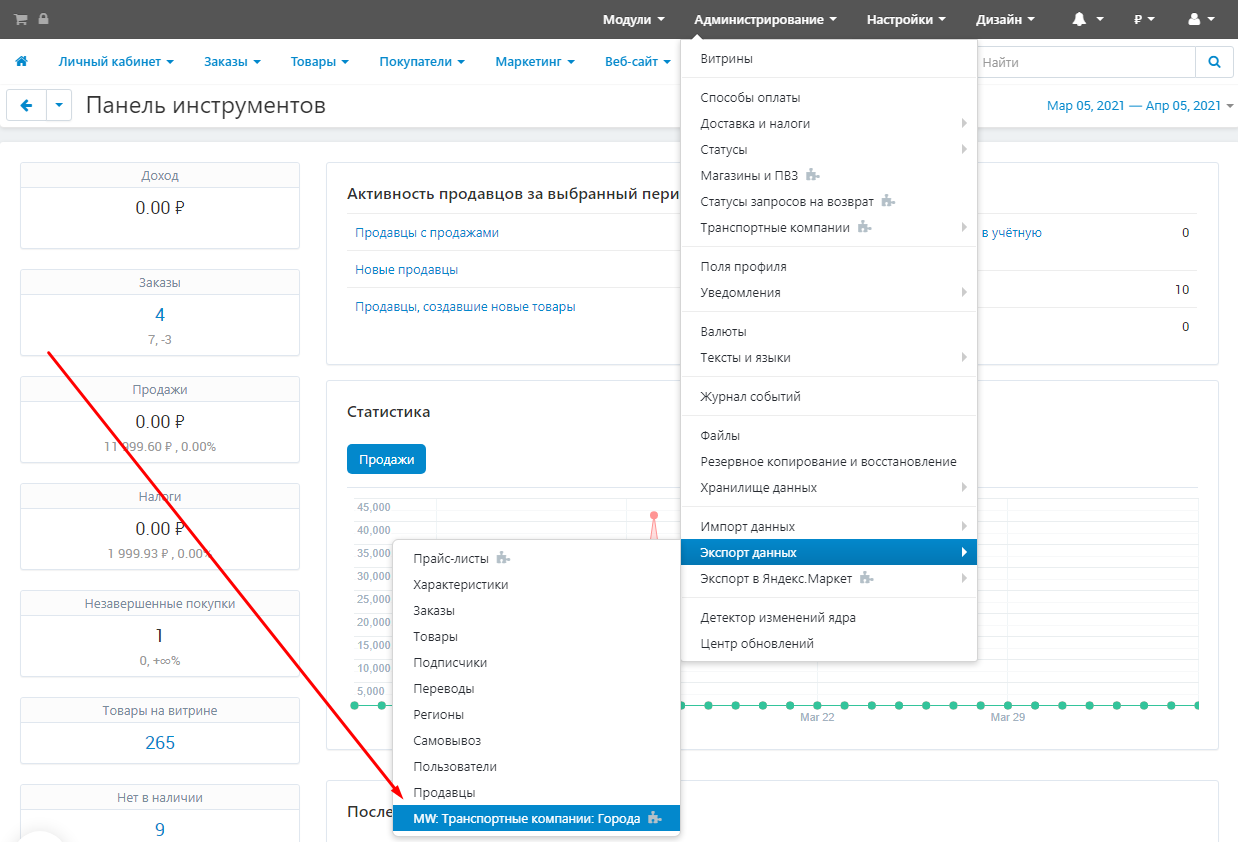Viewport: 1238px width, 842px height.
Task: Open the notifications bell menu
Action: [x=1087, y=19]
